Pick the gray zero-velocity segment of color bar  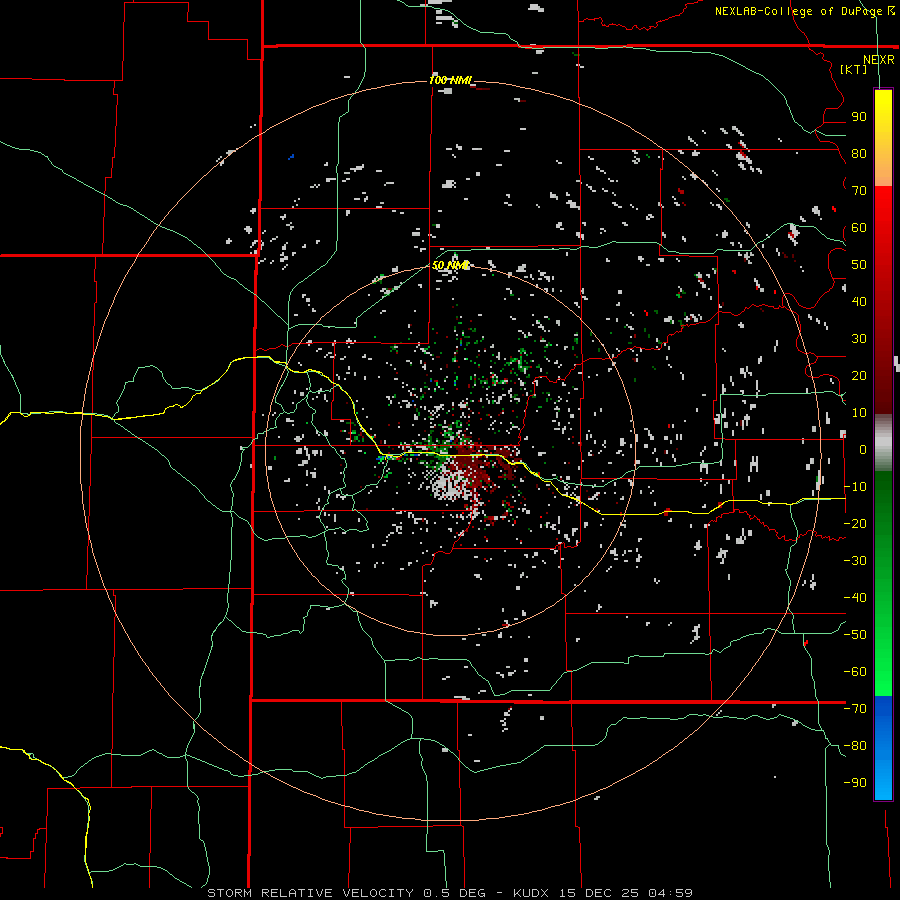883,443
